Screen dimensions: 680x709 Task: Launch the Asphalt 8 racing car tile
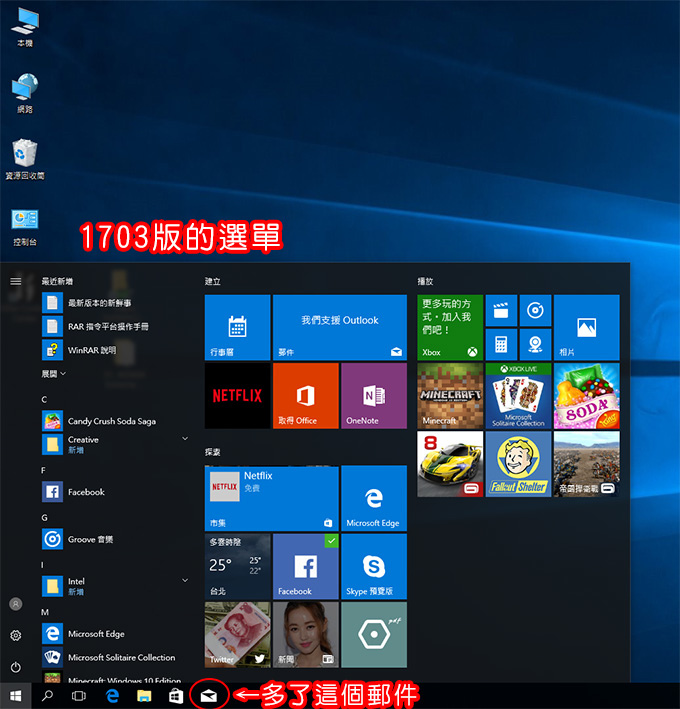click(x=450, y=464)
